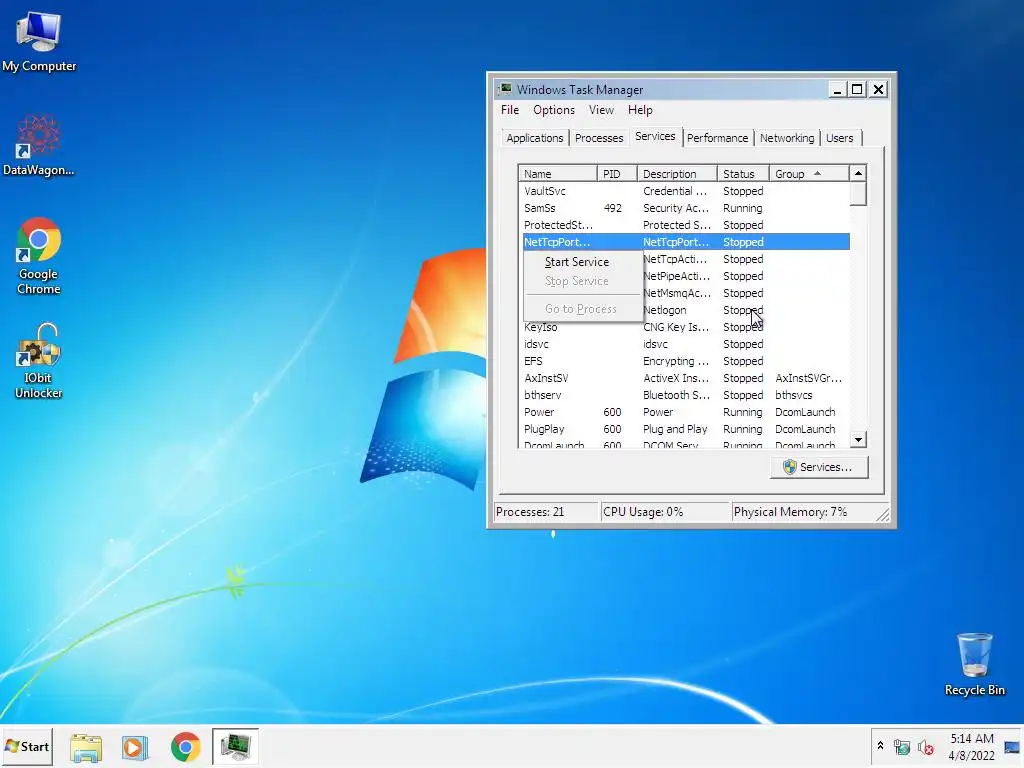Sort by the Name column header

(x=558, y=174)
